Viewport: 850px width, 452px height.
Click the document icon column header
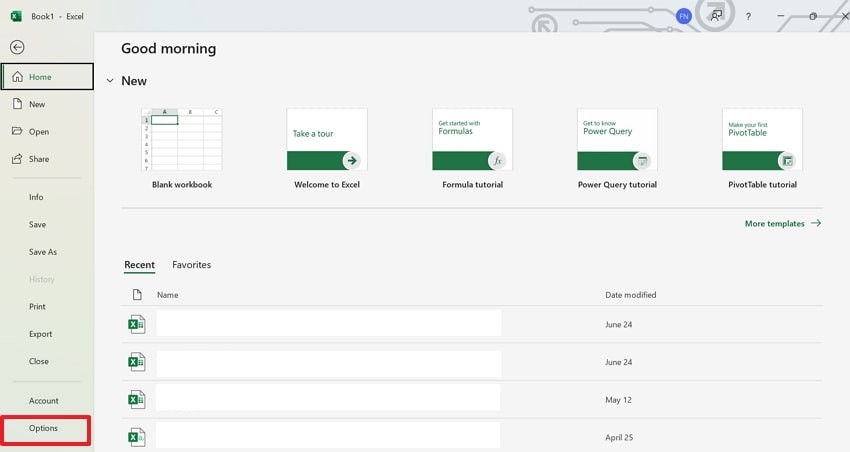[x=137, y=295]
